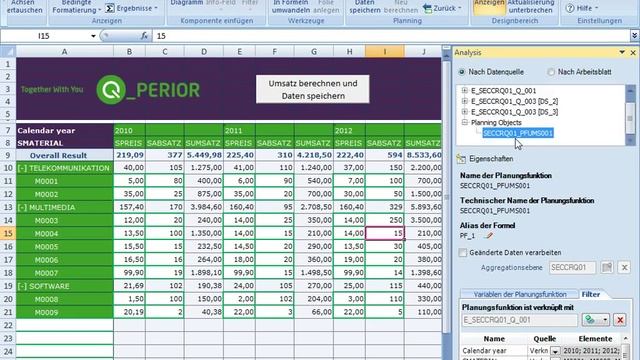Open the Name Box dropdown
The image size is (640, 360).
[x=93, y=36]
